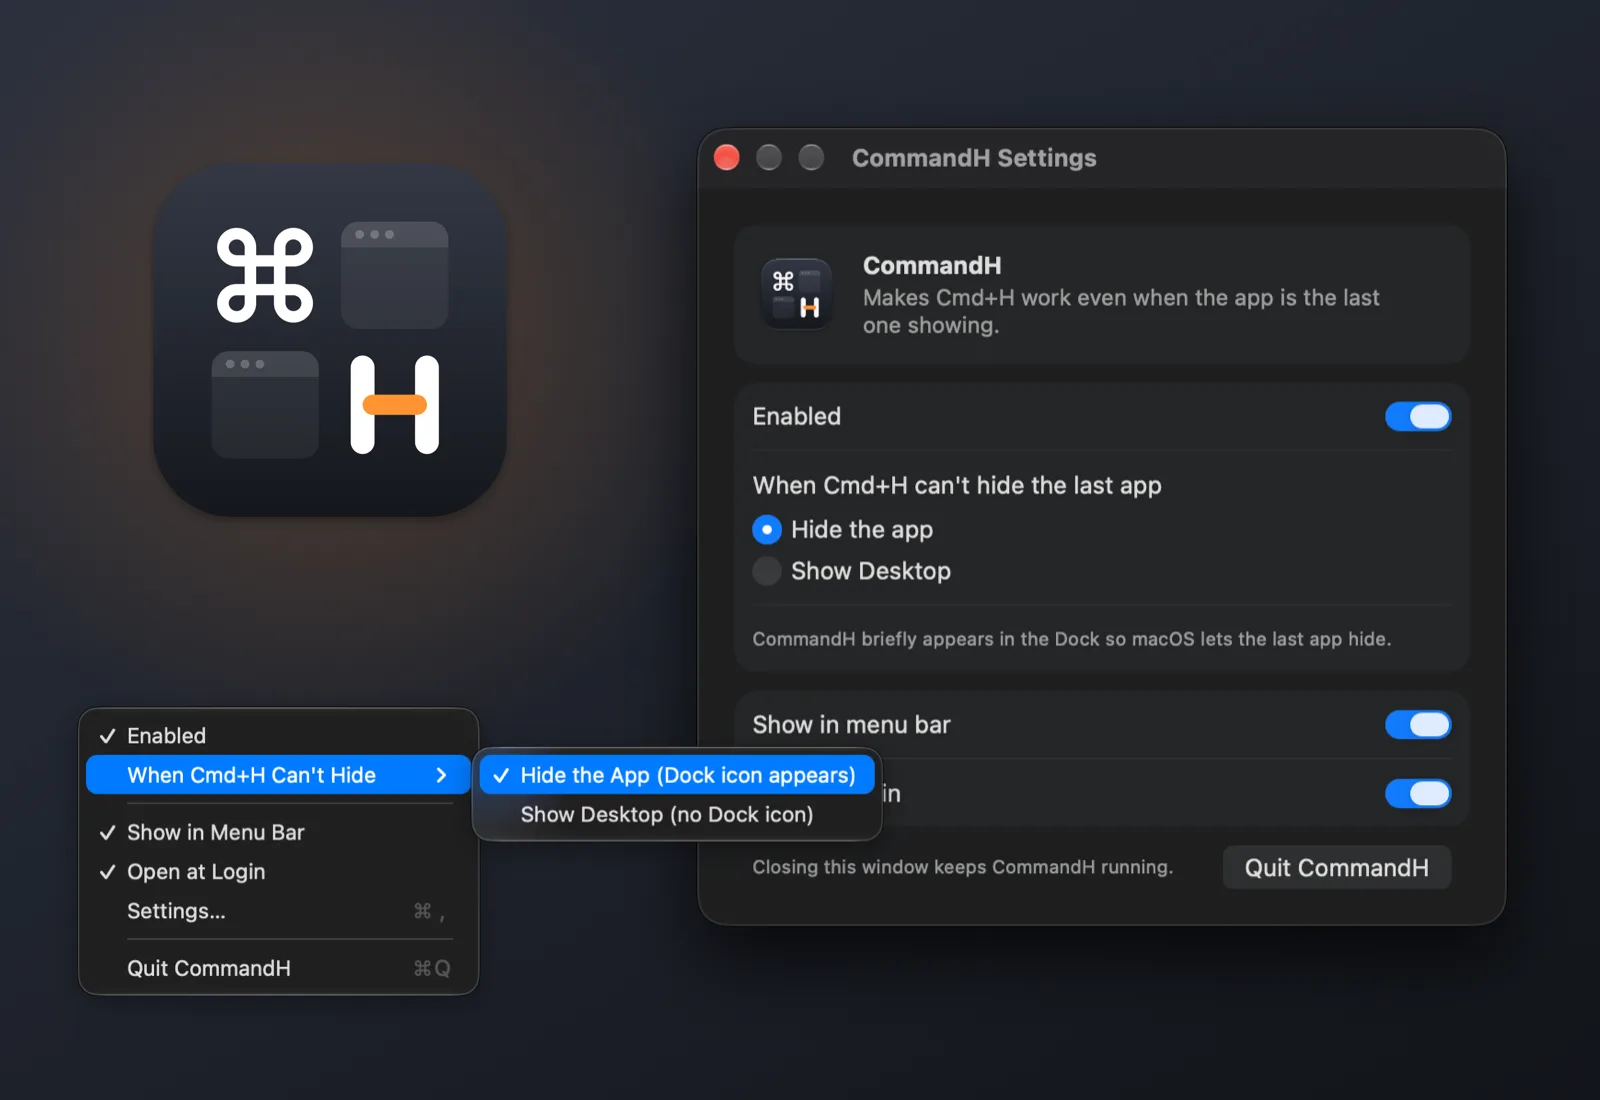Image resolution: width=1600 pixels, height=1100 pixels.
Task: Close the CommandH Settings window
Action: pyautogui.click(x=727, y=158)
